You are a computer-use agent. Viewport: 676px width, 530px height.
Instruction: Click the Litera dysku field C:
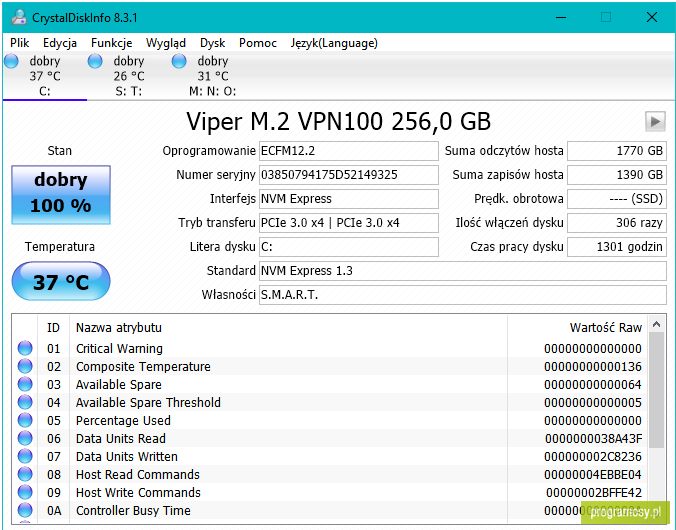click(x=348, y=247)
